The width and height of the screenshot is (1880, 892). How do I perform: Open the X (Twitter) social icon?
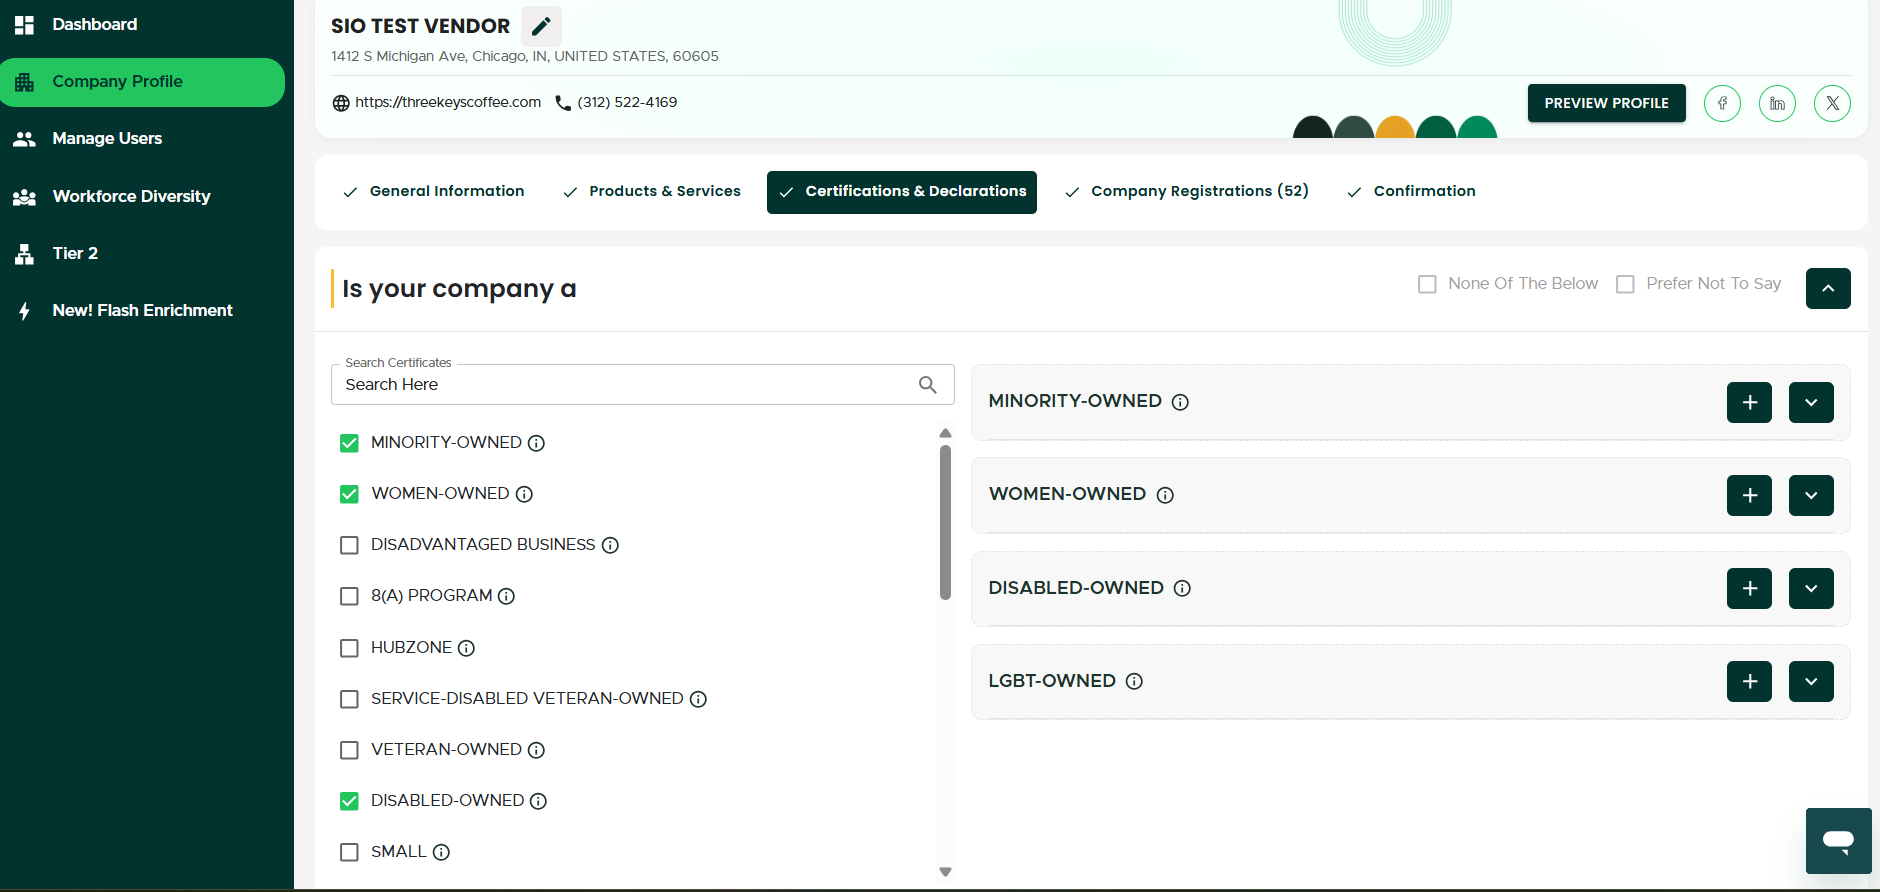(x=1832, y=103)
